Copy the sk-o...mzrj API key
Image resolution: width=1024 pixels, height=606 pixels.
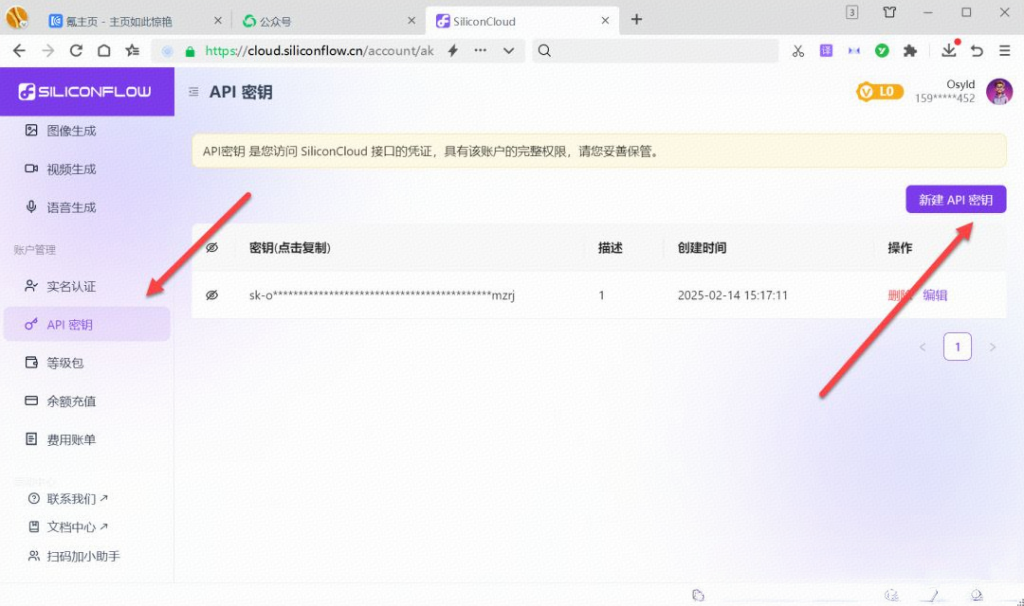pyautogui.click(x=382, y=295)
